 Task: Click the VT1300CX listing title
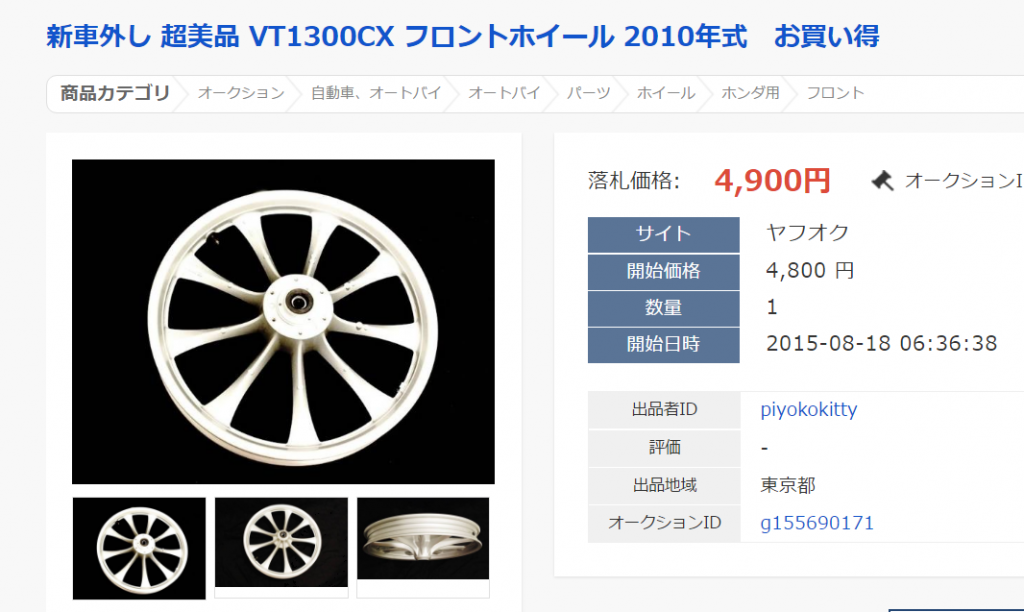462,36
